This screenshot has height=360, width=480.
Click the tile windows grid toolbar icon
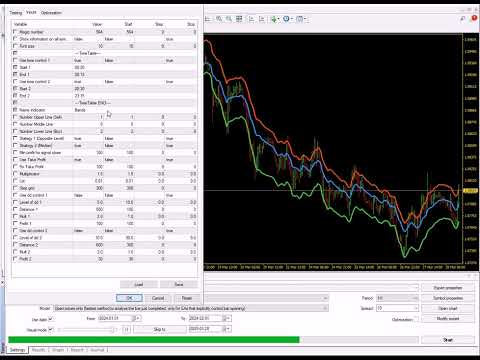[239, 19]
